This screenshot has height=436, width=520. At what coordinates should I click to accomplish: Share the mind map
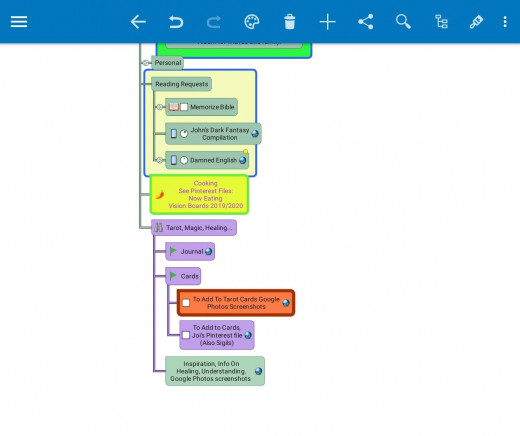pos(366,22)
